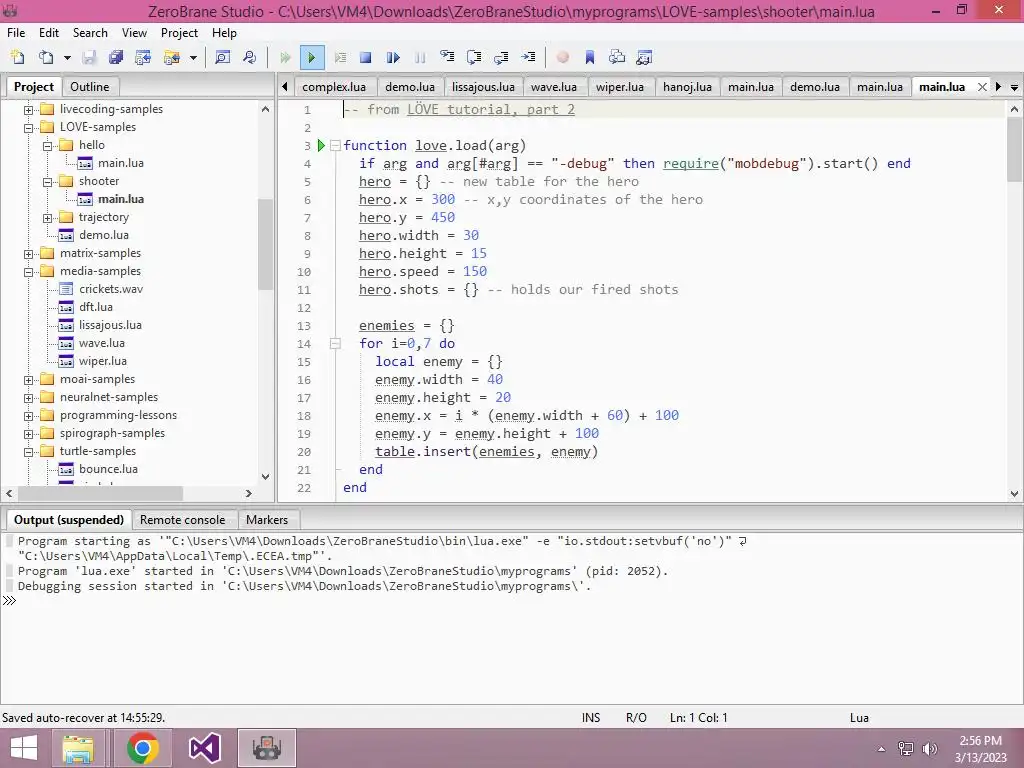This screenshot has height=768, width=1024.
Task: Start or continue debugging (green play)
Action: pos(312,57)
